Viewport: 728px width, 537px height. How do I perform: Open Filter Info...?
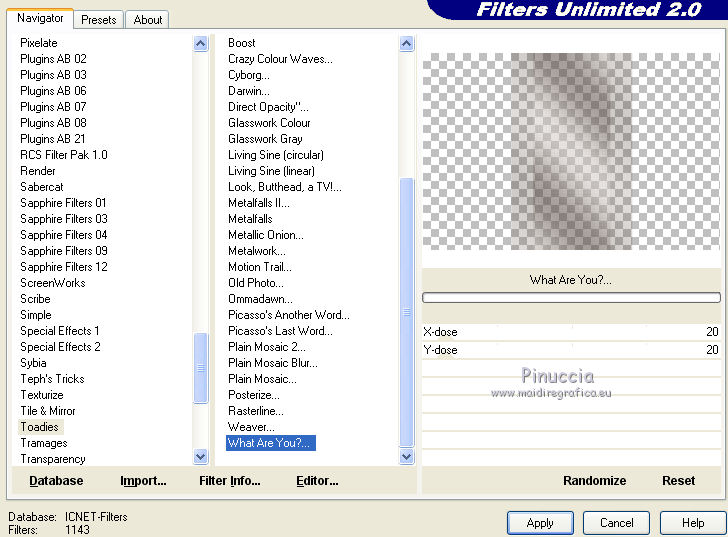229,480
